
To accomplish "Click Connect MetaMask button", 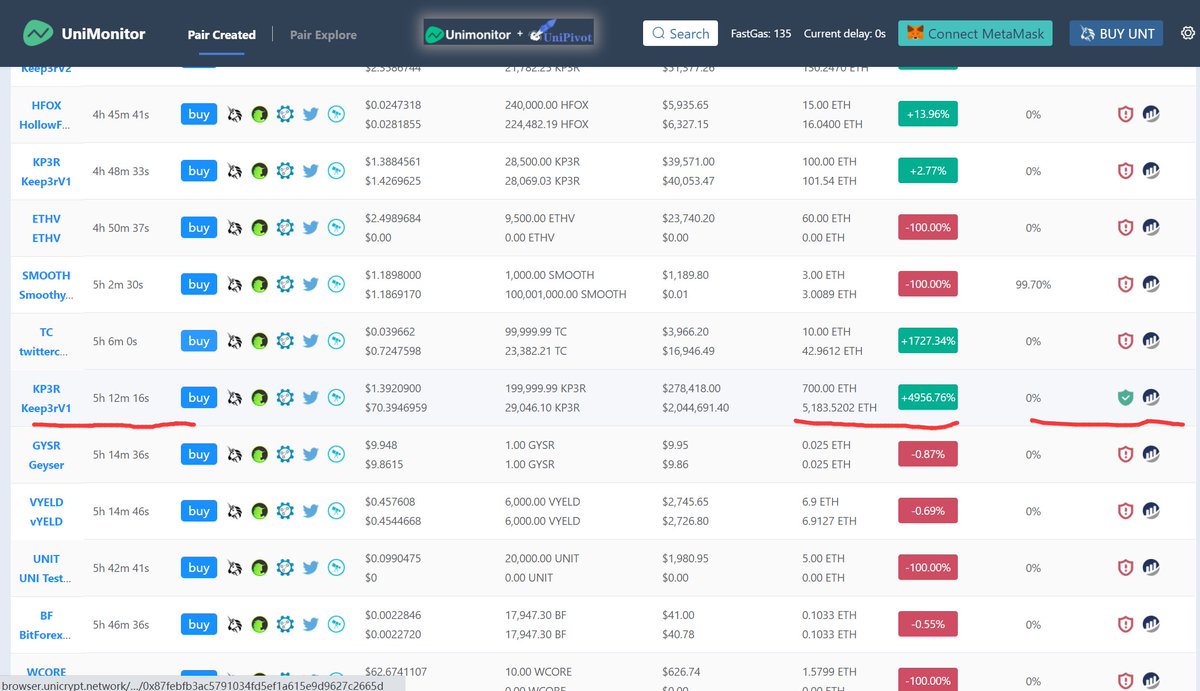I will tap(975, 33).
